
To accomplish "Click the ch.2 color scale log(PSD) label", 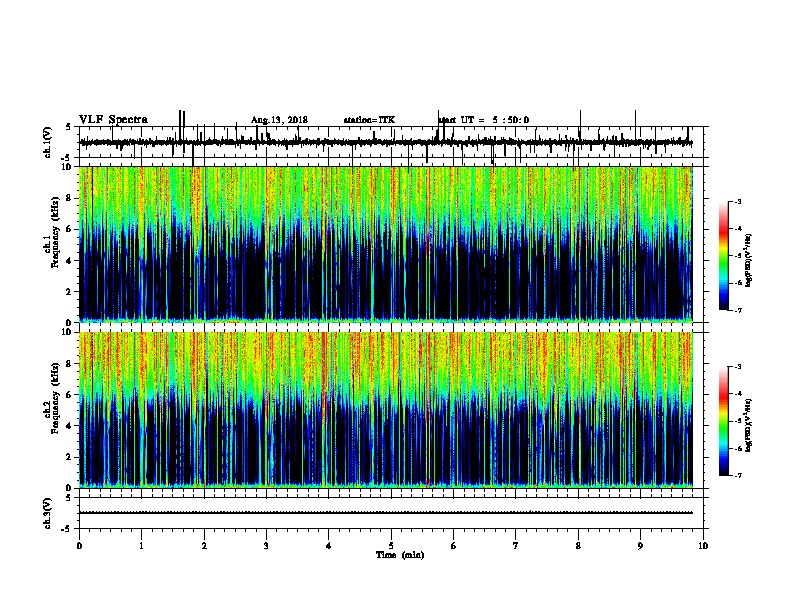I will (x=749, y=426).
